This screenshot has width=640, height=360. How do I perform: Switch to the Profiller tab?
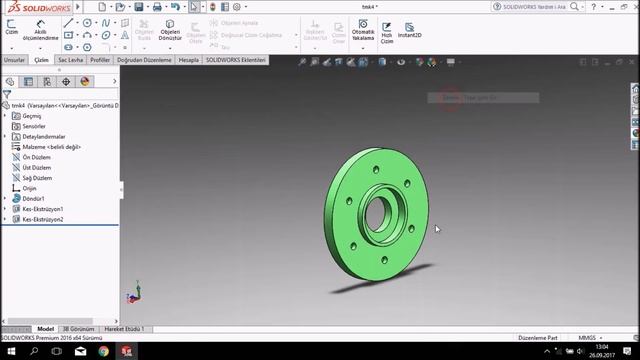100,60
